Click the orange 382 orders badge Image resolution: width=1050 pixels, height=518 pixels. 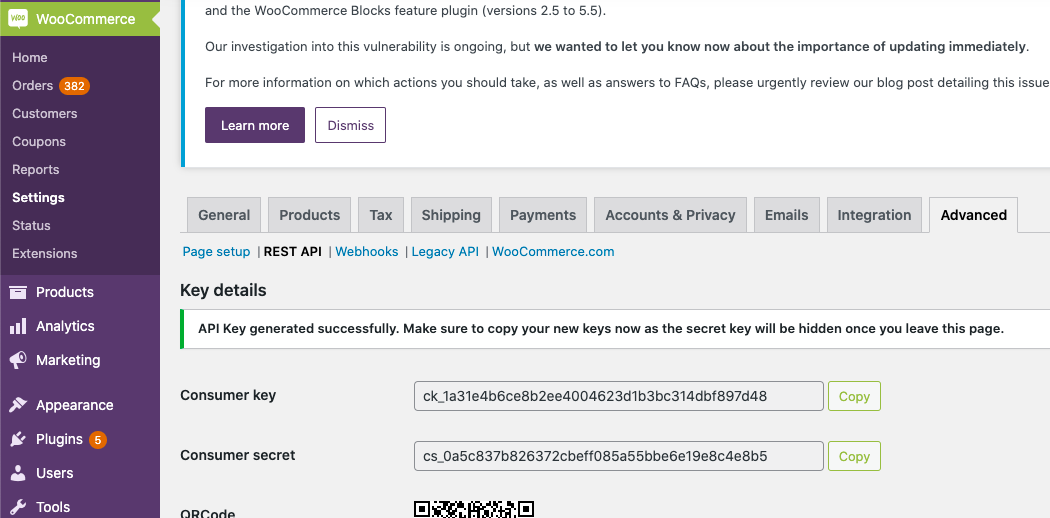(x=74, y=86)
